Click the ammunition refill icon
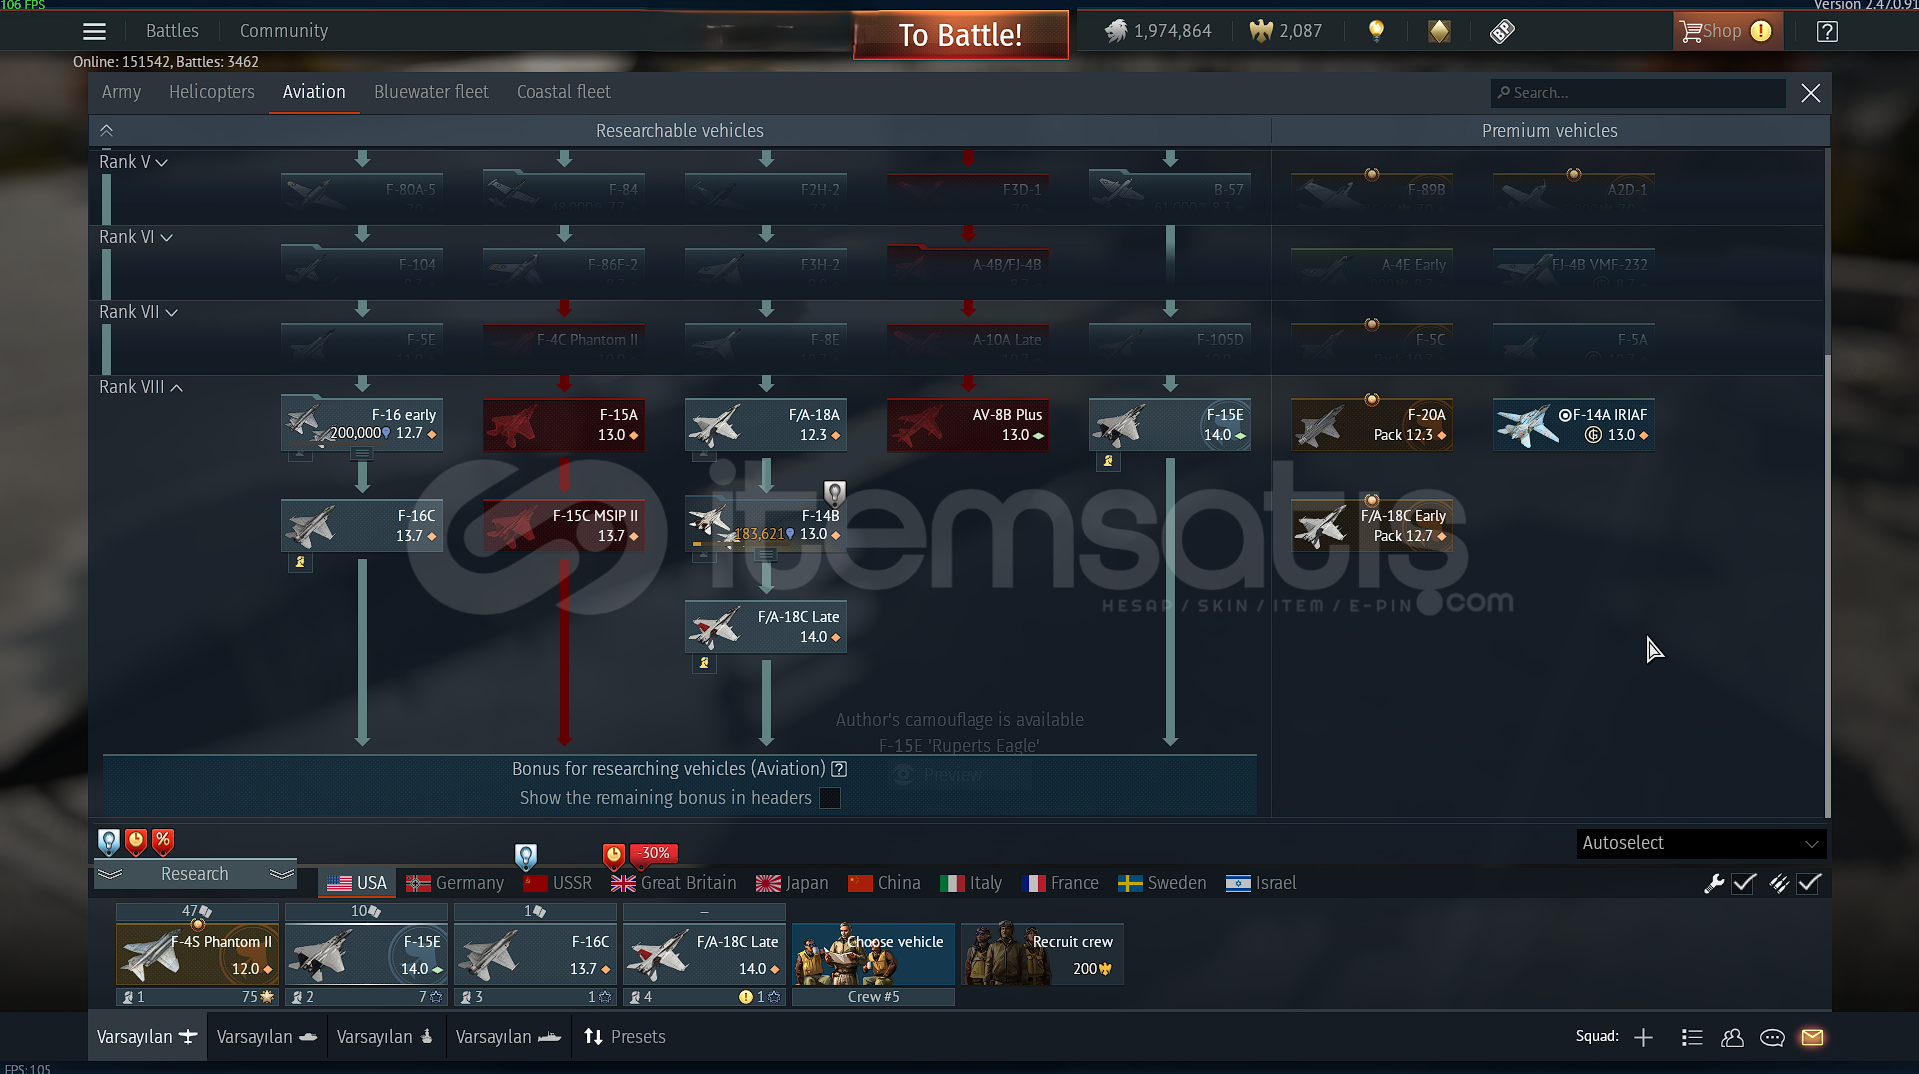The image size is (1919, 1074). point(1779,883)
